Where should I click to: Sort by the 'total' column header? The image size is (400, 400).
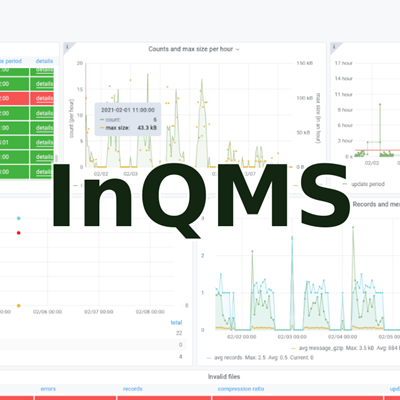176,322
